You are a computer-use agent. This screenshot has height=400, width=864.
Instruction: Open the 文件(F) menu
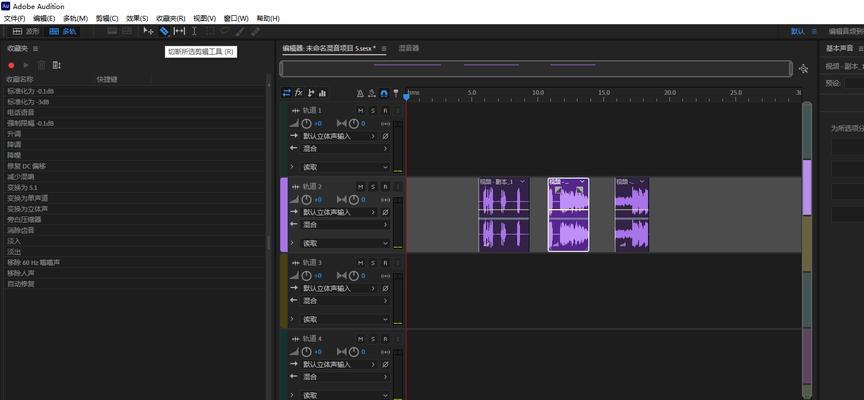[14, 18]
